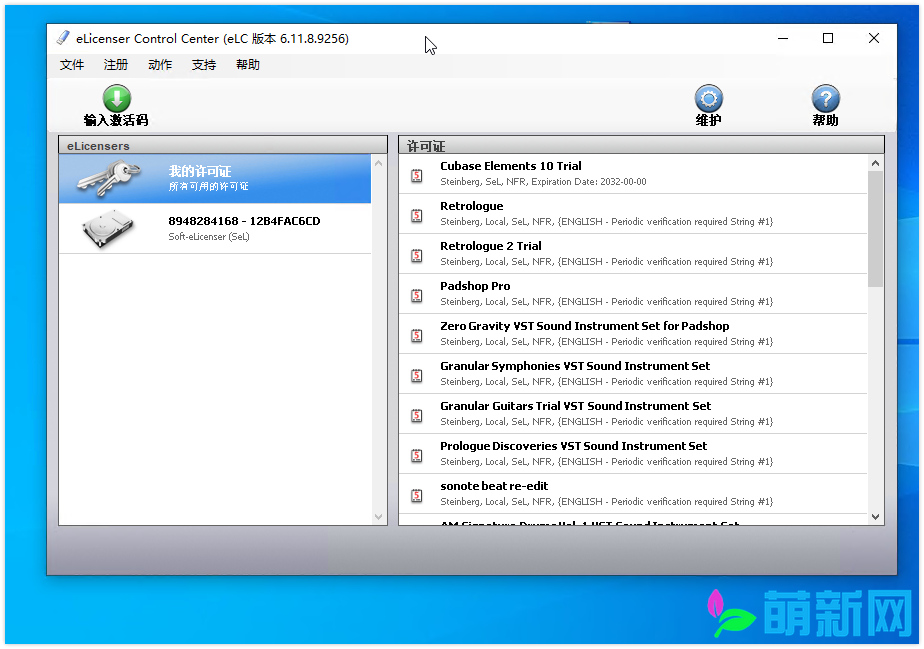Click the green Enter Activation Code icon
This screenshot has height=649, width=924.
(x=117, y=98)
